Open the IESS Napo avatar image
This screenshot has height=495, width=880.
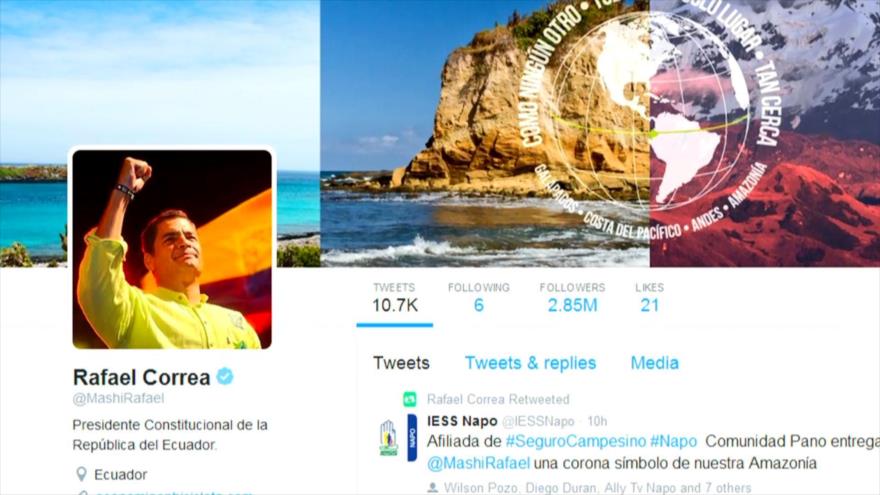397,438
